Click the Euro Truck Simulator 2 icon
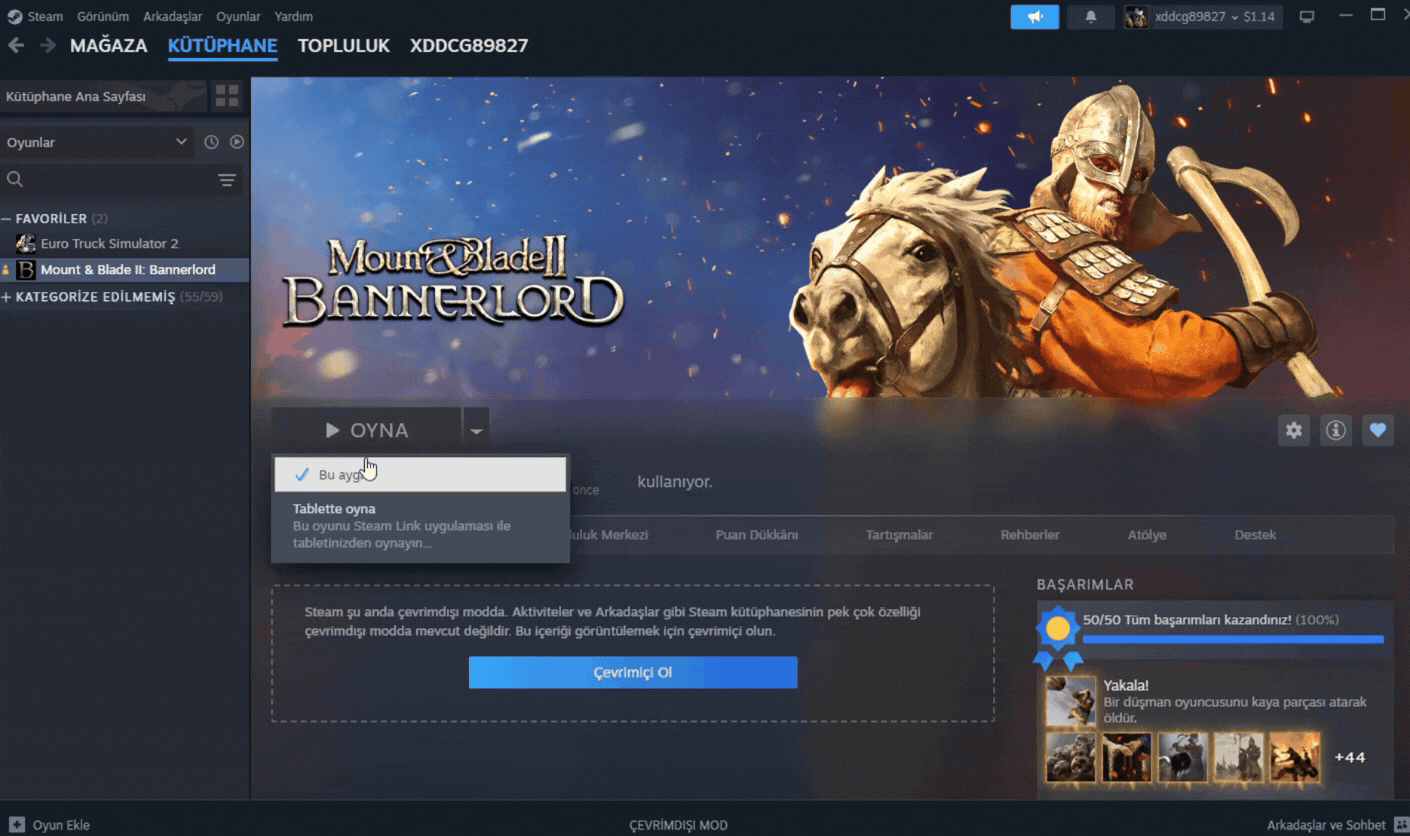This screenshot has height=836, width=1410. tap(26, 243)
